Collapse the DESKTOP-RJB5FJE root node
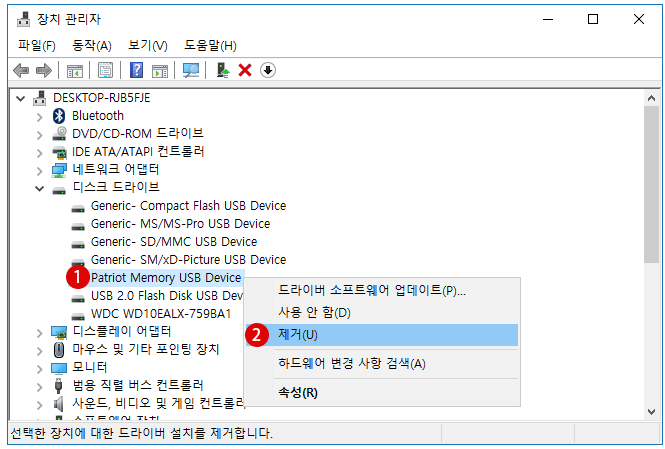Image resolution: width=665 pixels, height=449 pixels. point(20,99)
